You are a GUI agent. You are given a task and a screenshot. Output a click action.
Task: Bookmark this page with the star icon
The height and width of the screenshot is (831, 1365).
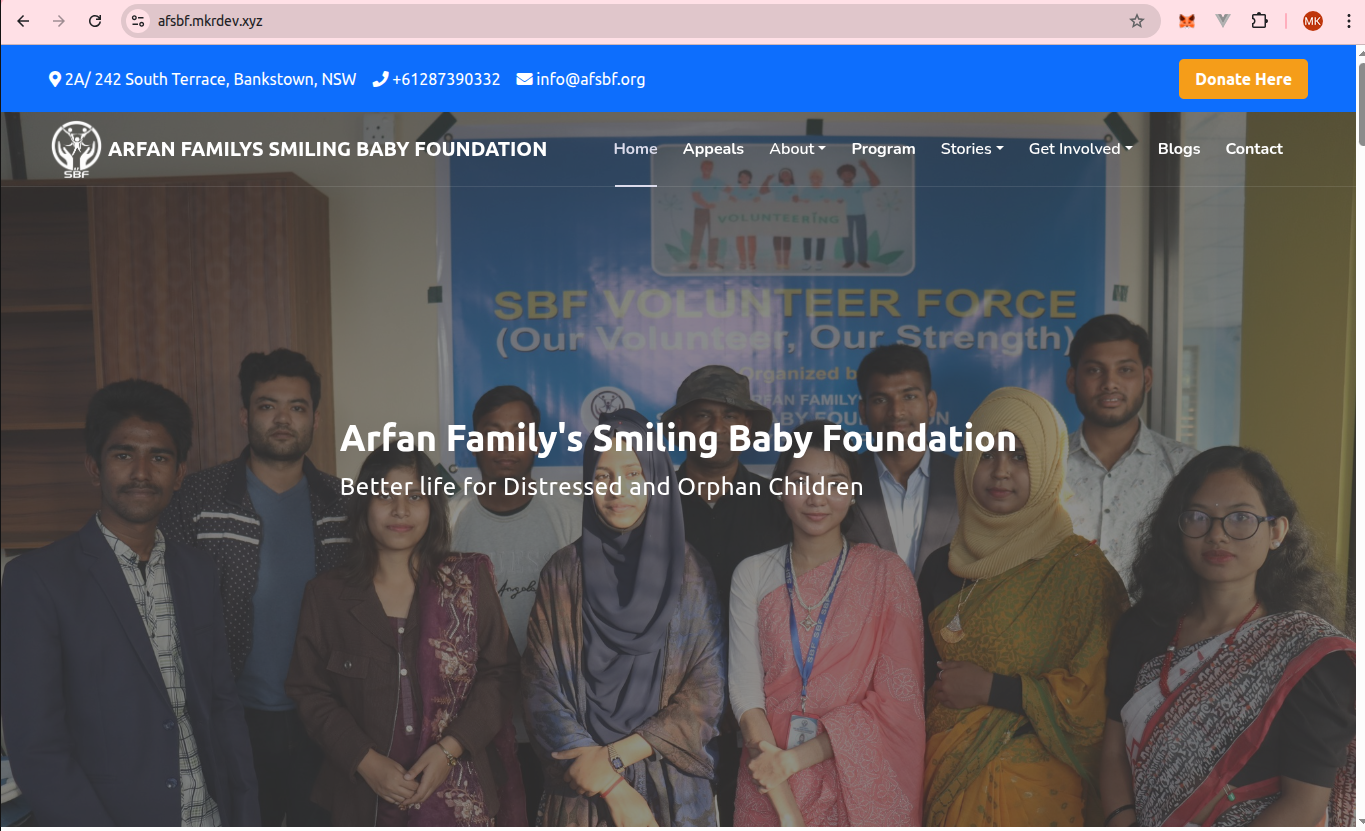coord(1137,21)
